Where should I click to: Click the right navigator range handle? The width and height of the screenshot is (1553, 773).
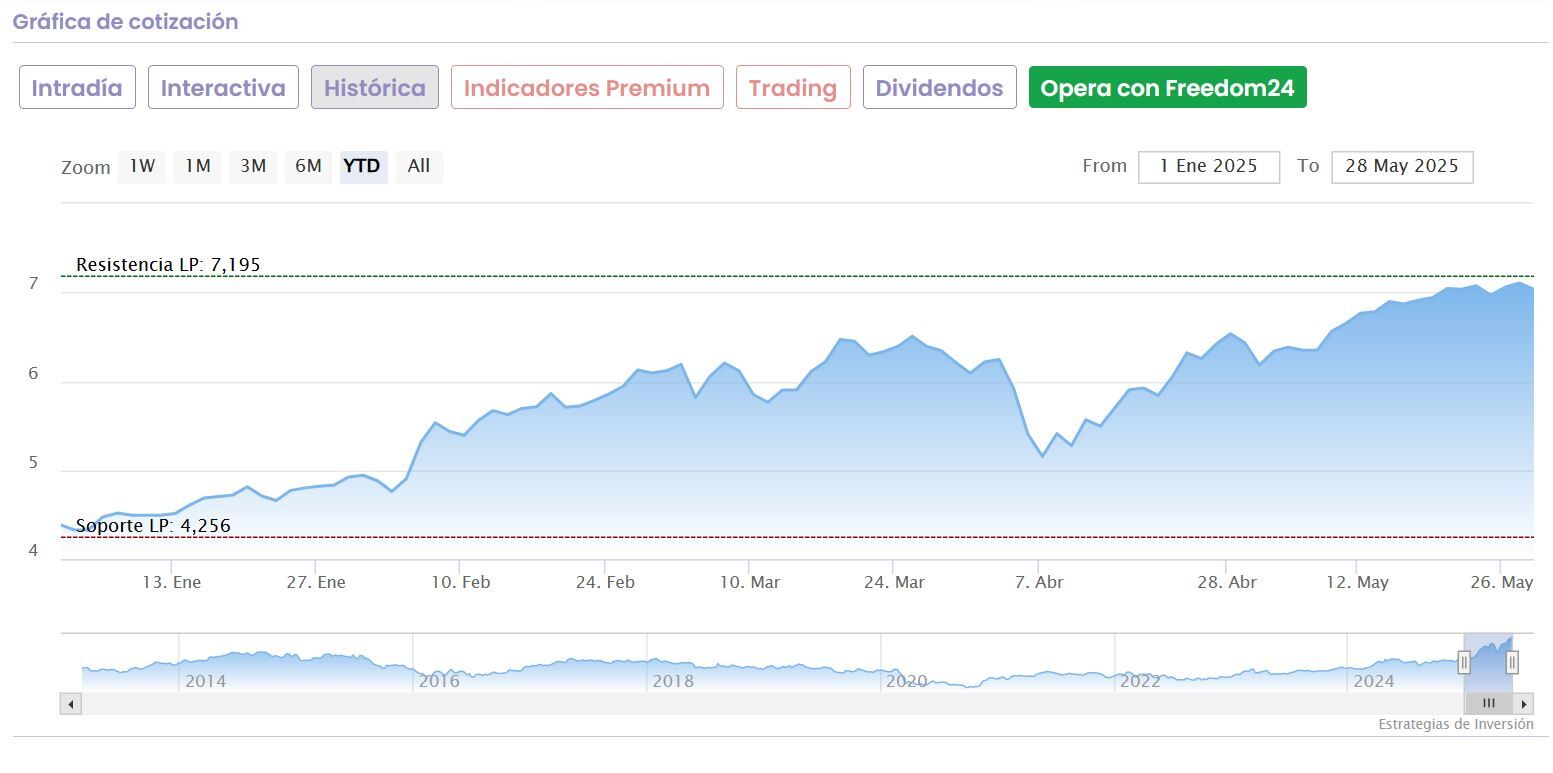(1512, 662)
